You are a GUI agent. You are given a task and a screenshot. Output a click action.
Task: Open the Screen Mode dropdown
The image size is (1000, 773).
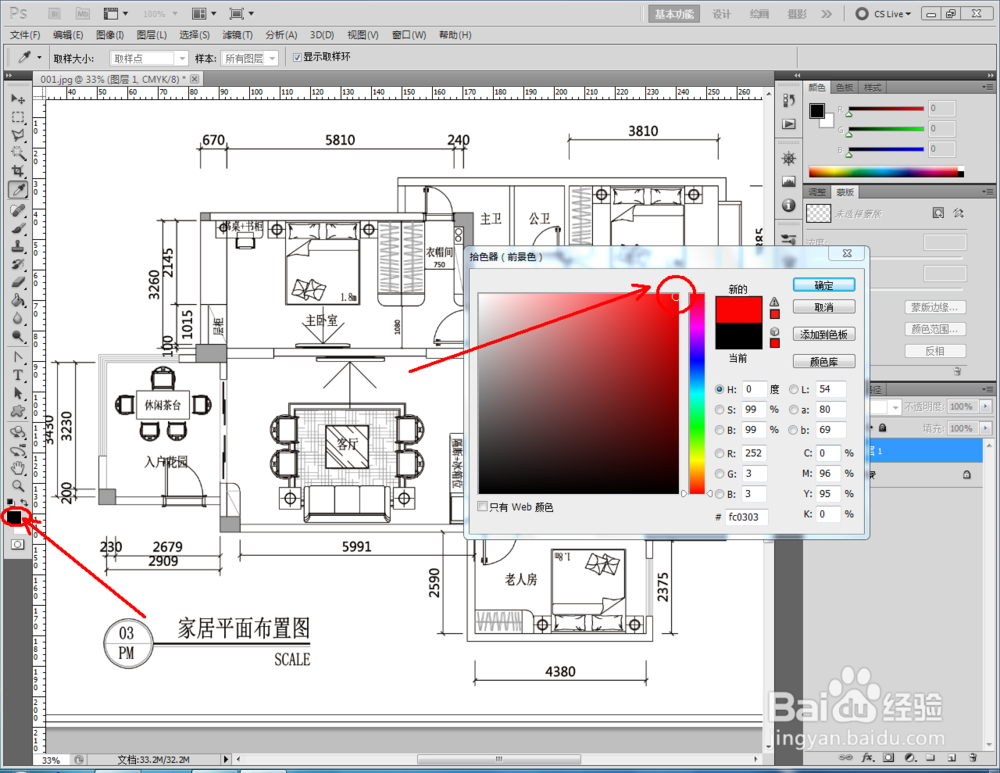242,13
